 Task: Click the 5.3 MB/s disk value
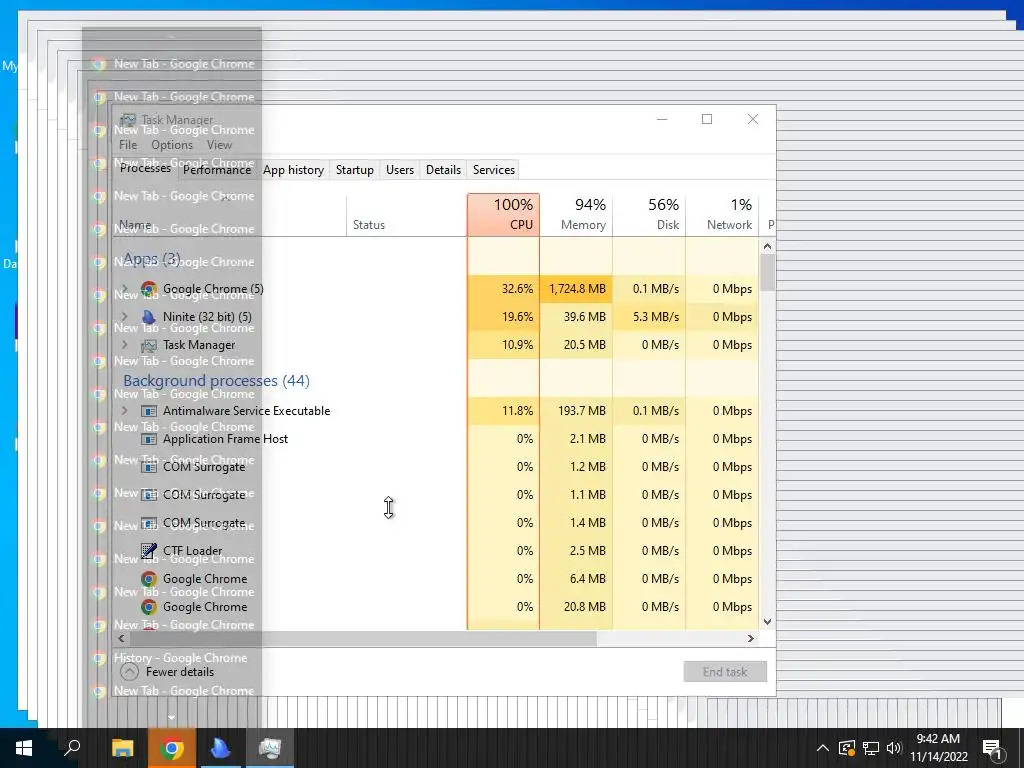[656, 317]
